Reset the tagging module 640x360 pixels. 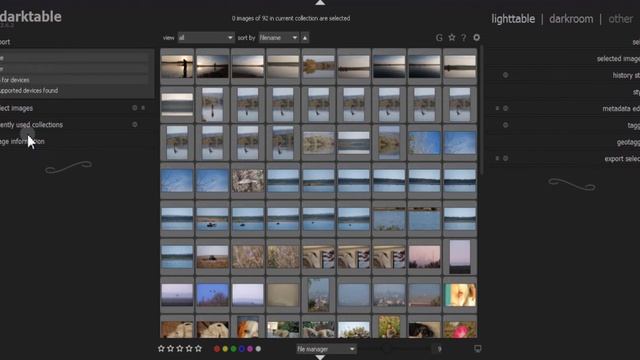pyautogui.click(x=505, y=125)
